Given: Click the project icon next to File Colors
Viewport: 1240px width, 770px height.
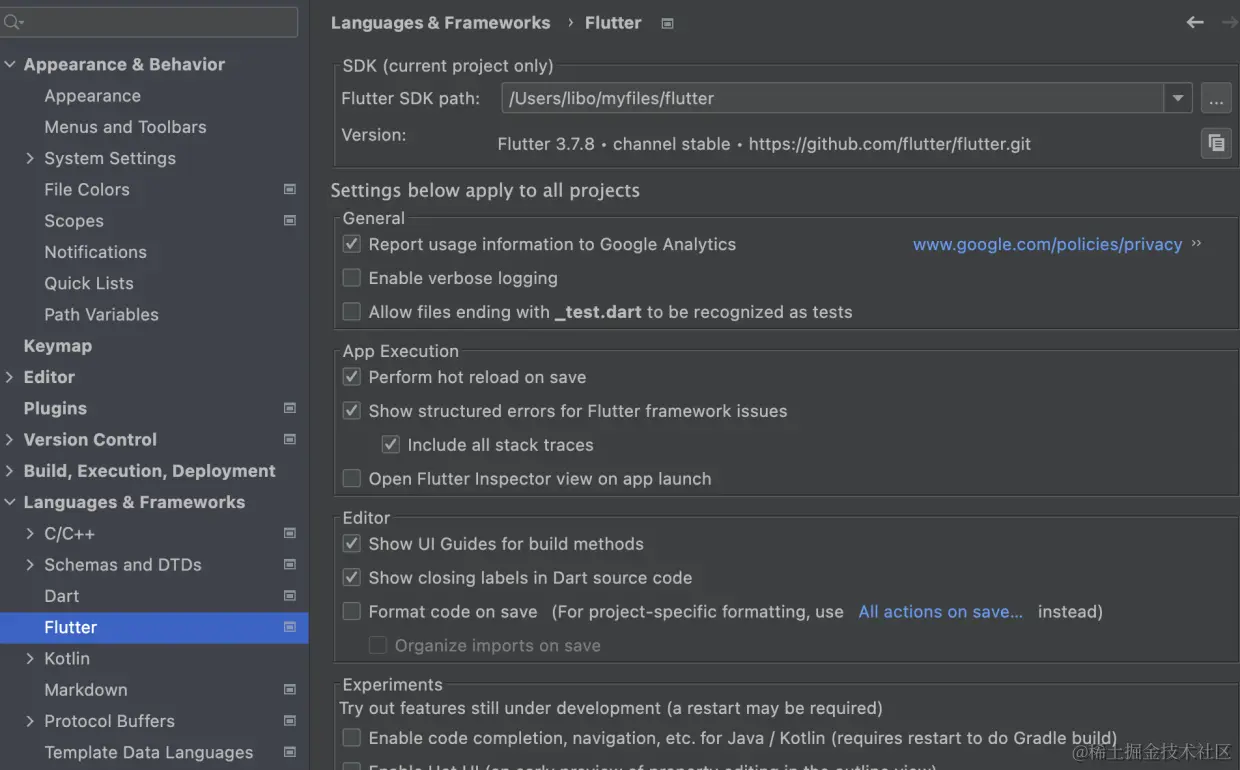Looking at the screenshot, I should coord(290,189).
